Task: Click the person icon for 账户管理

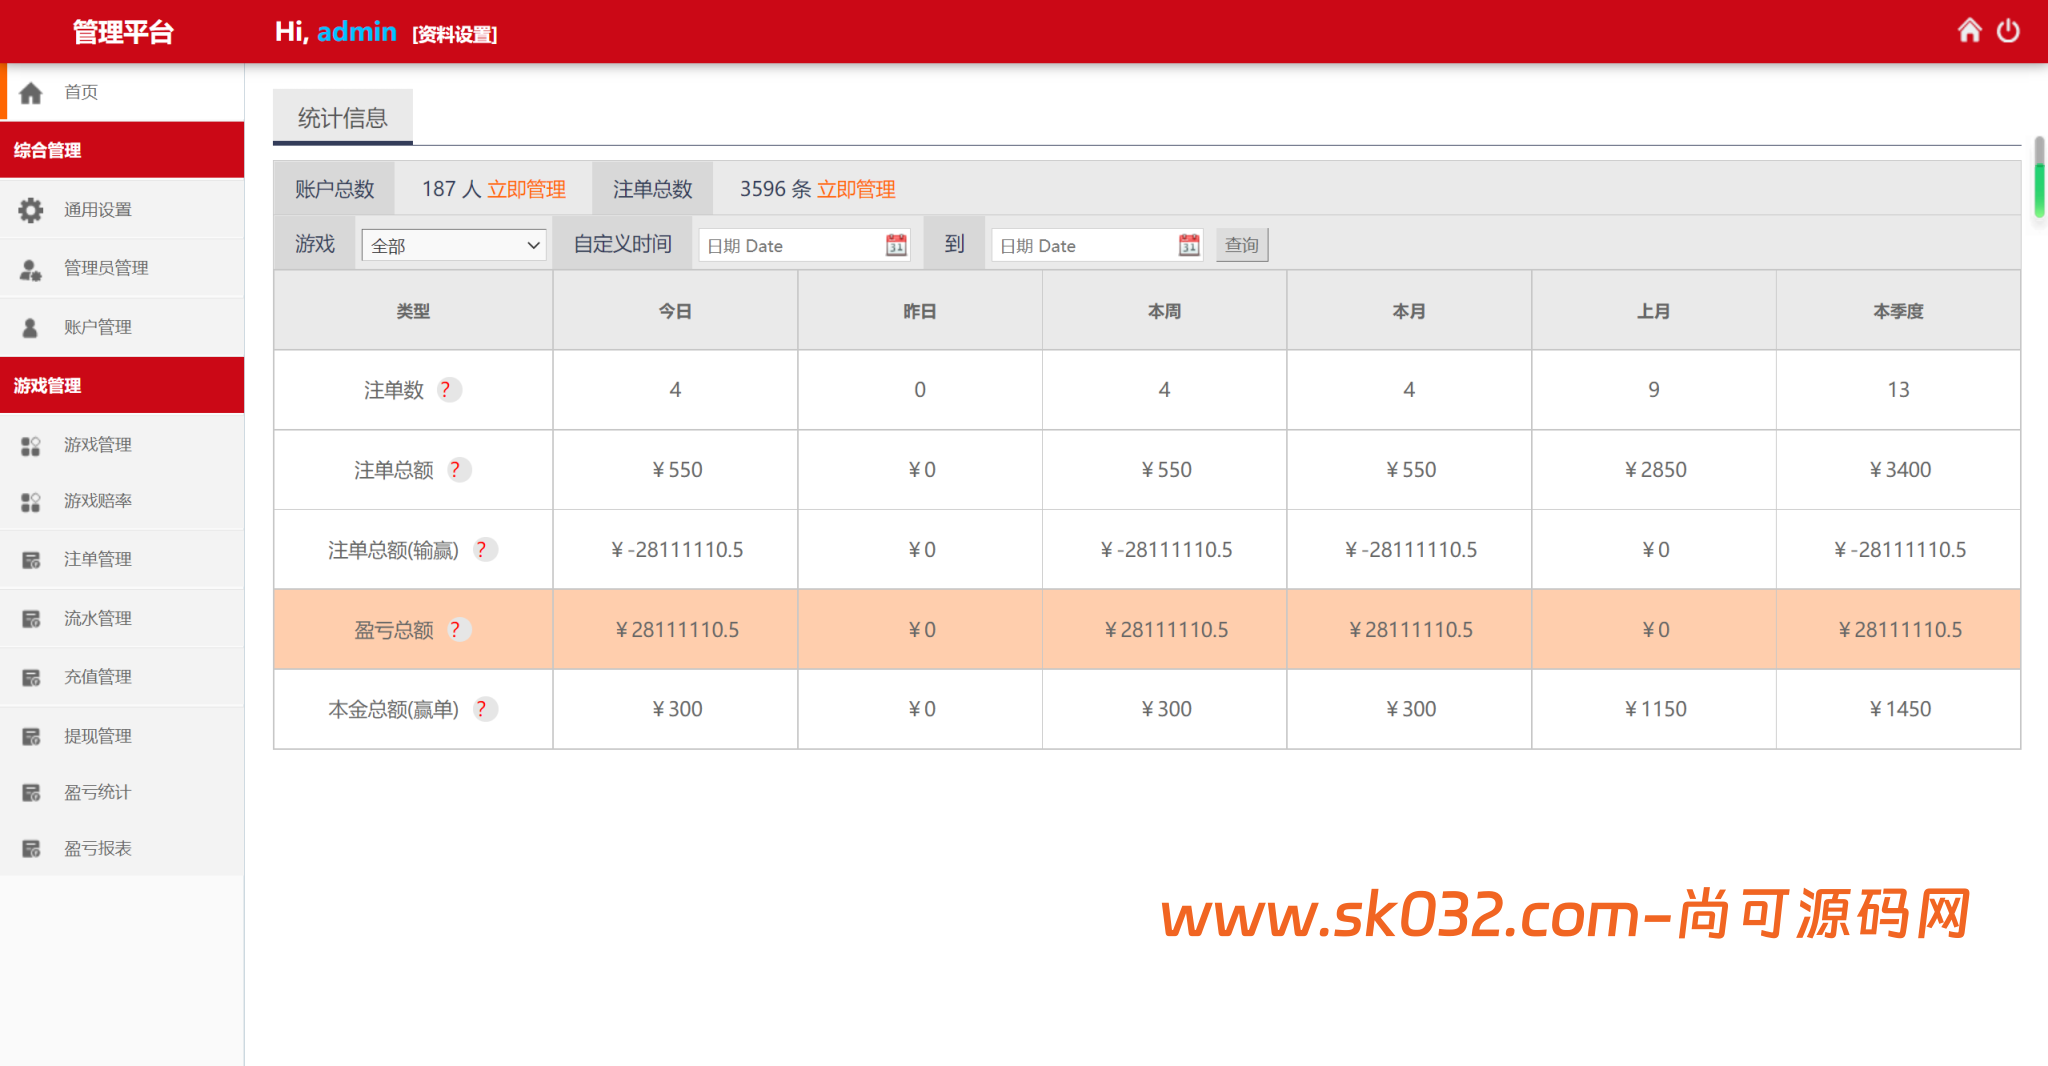Action: coord(30,327)
